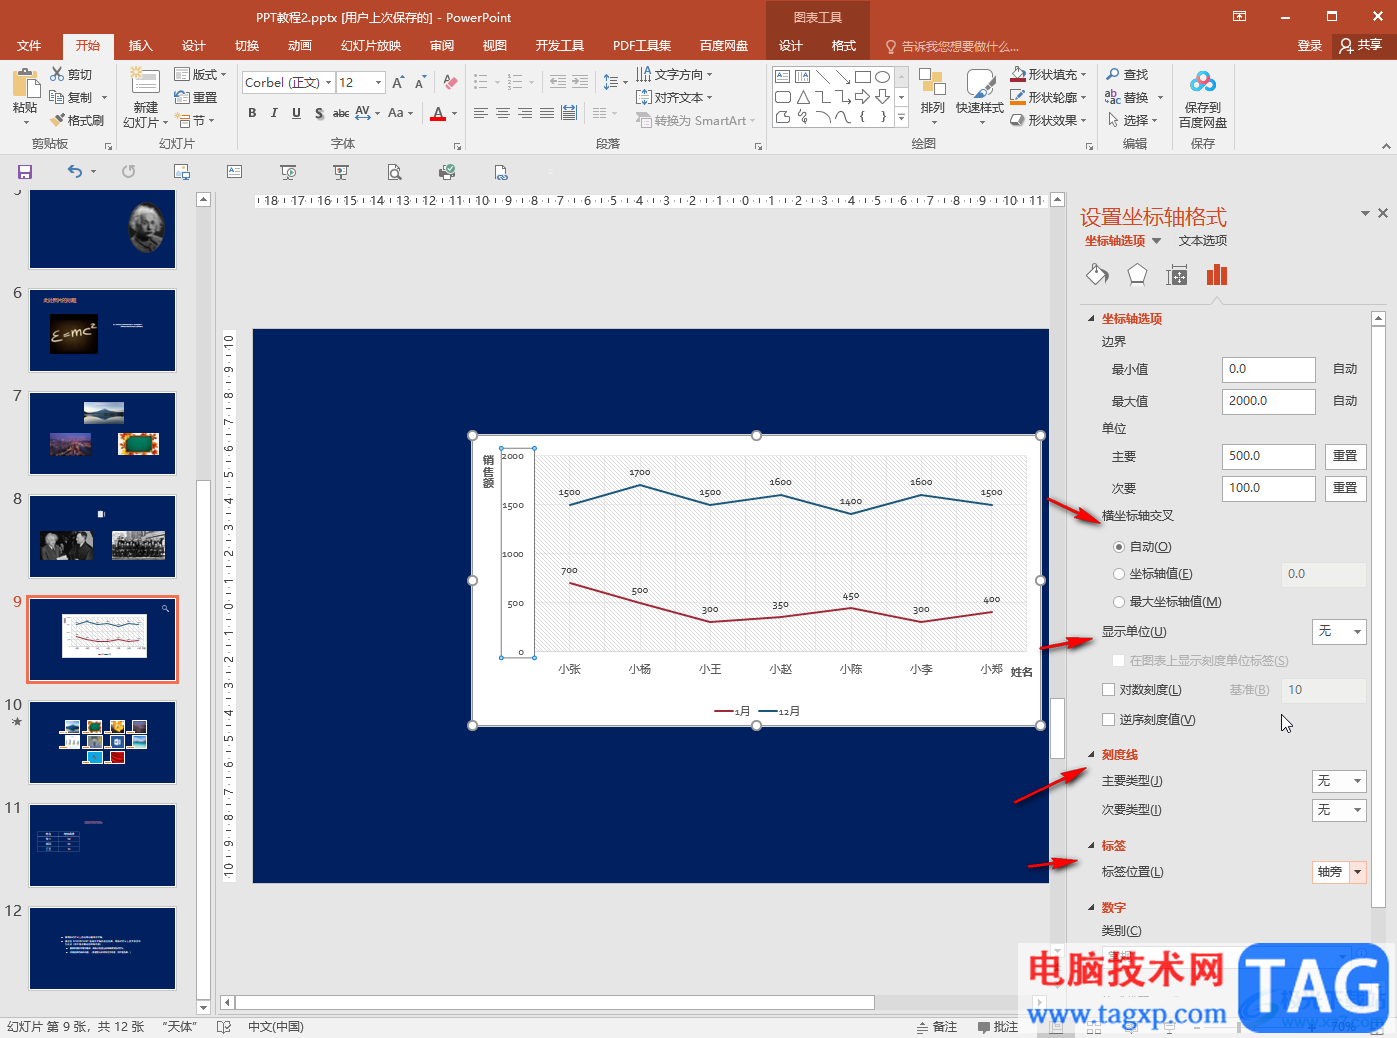Click the Paste clipboard icon
Image resolution: width=1397 pixels, height=1038 pixels.
[25, 84]
